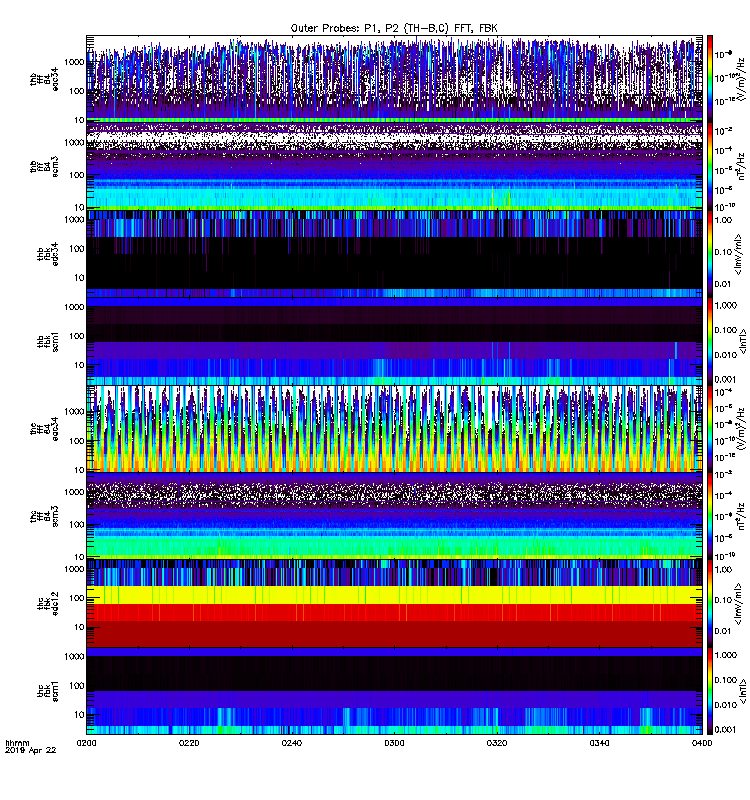Click the 'thb fff 64 eac34' panel label
Screen dimensions: 750x800
44,80
